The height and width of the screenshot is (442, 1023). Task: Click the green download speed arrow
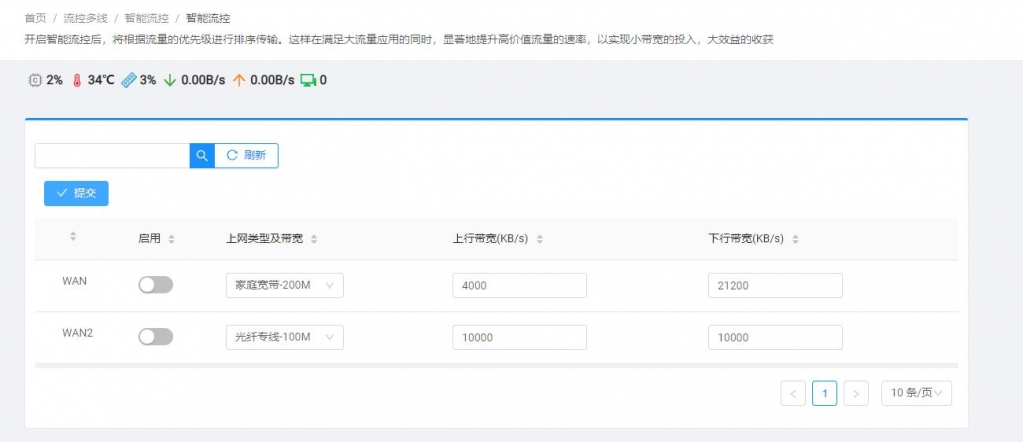point(170,80)
